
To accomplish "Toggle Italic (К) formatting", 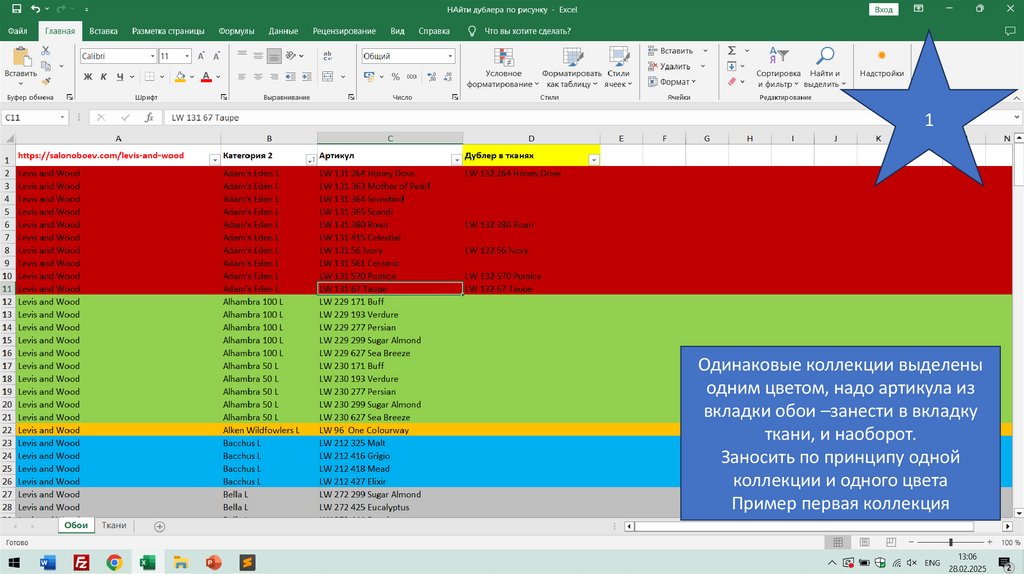I will (105, 77).
